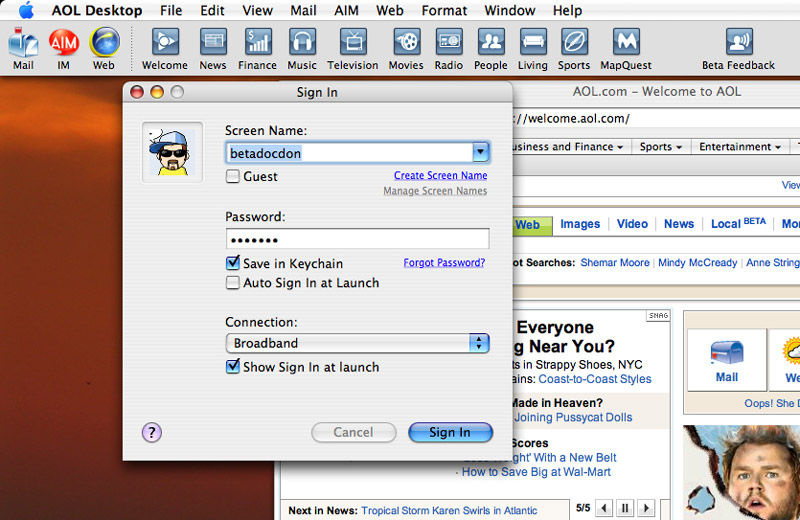This screenshot has height=520, width=800.
Task: Switch to the Local BETA search tab
Action: click(738, 223)
